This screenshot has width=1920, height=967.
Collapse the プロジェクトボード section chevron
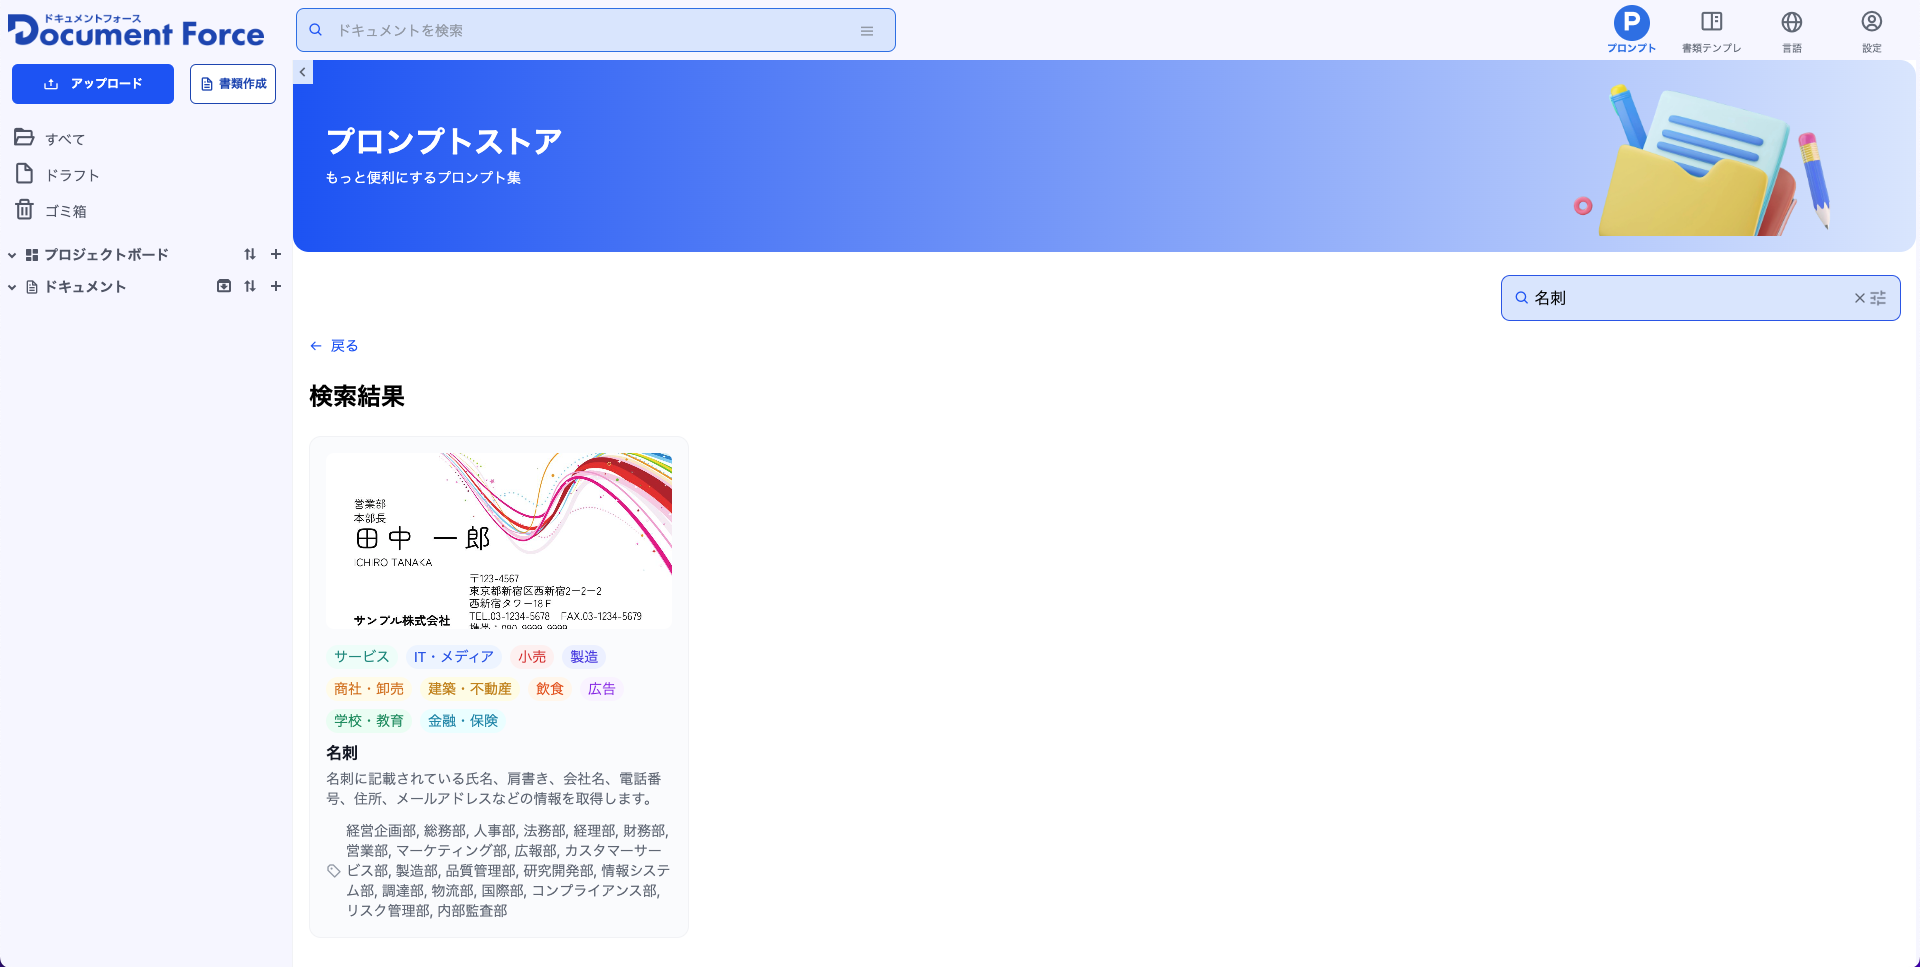[12, 255]
